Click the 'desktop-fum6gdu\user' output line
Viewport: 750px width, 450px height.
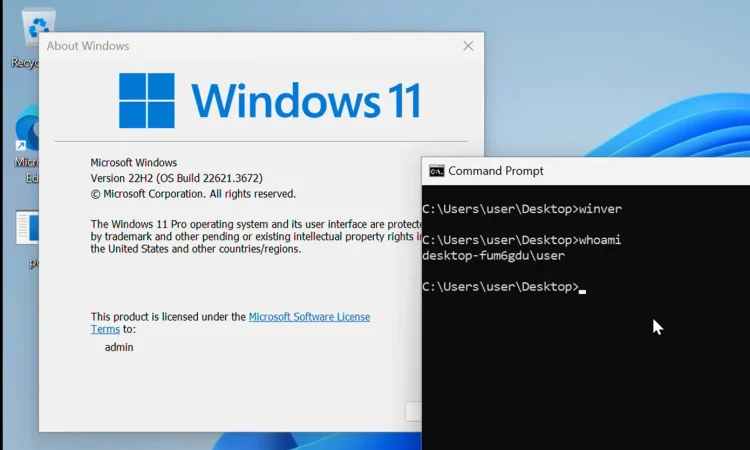coord(493,255)
